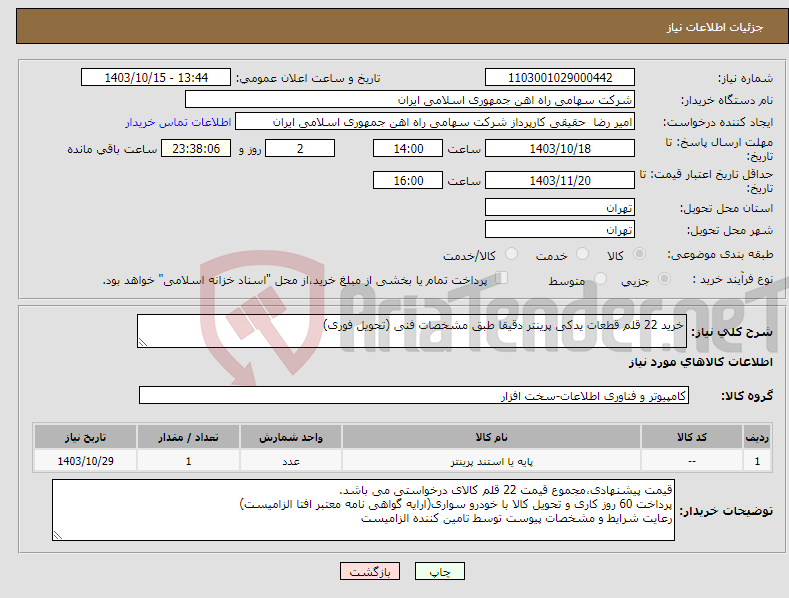Click the item code cell showing --
This screenshot has height=598, width=789.
pyautogui.click(x=692, y=461)
